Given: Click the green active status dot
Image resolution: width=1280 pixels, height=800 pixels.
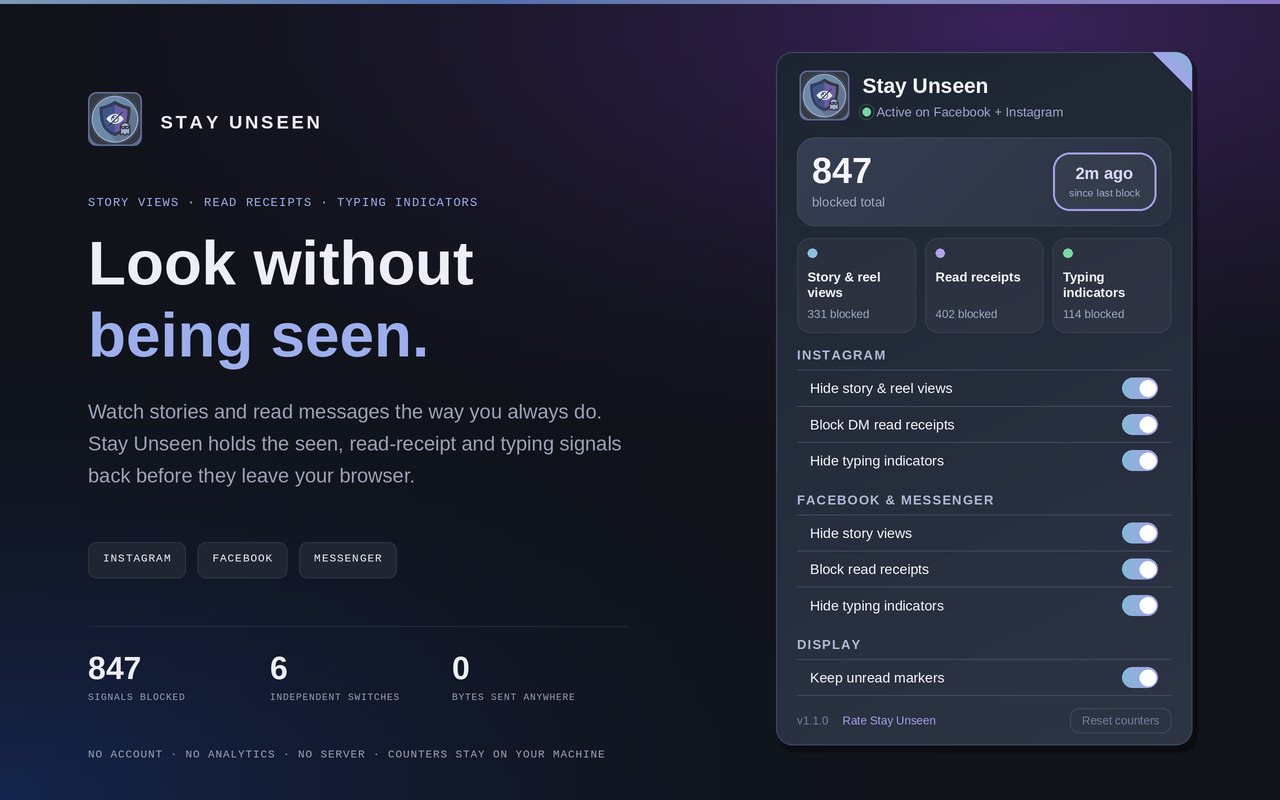Looking at the screenshot, I should pos(867,112).
